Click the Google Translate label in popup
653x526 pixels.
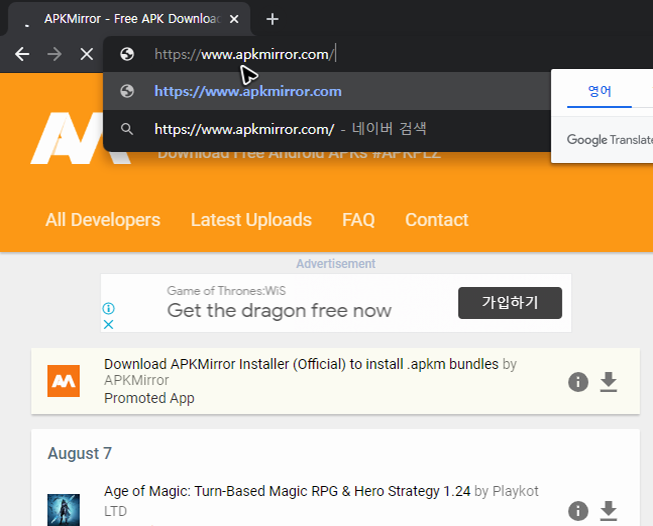click(x=609, y=140)
